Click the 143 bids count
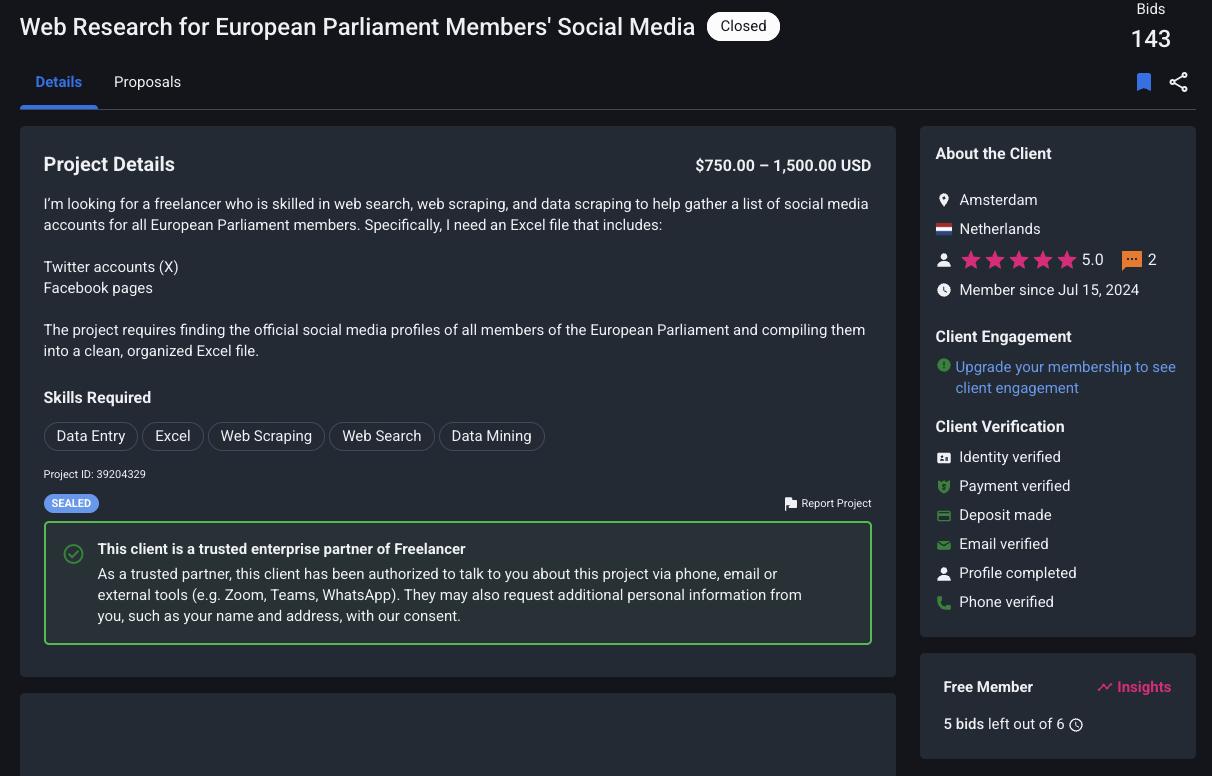 [1151, 39]
